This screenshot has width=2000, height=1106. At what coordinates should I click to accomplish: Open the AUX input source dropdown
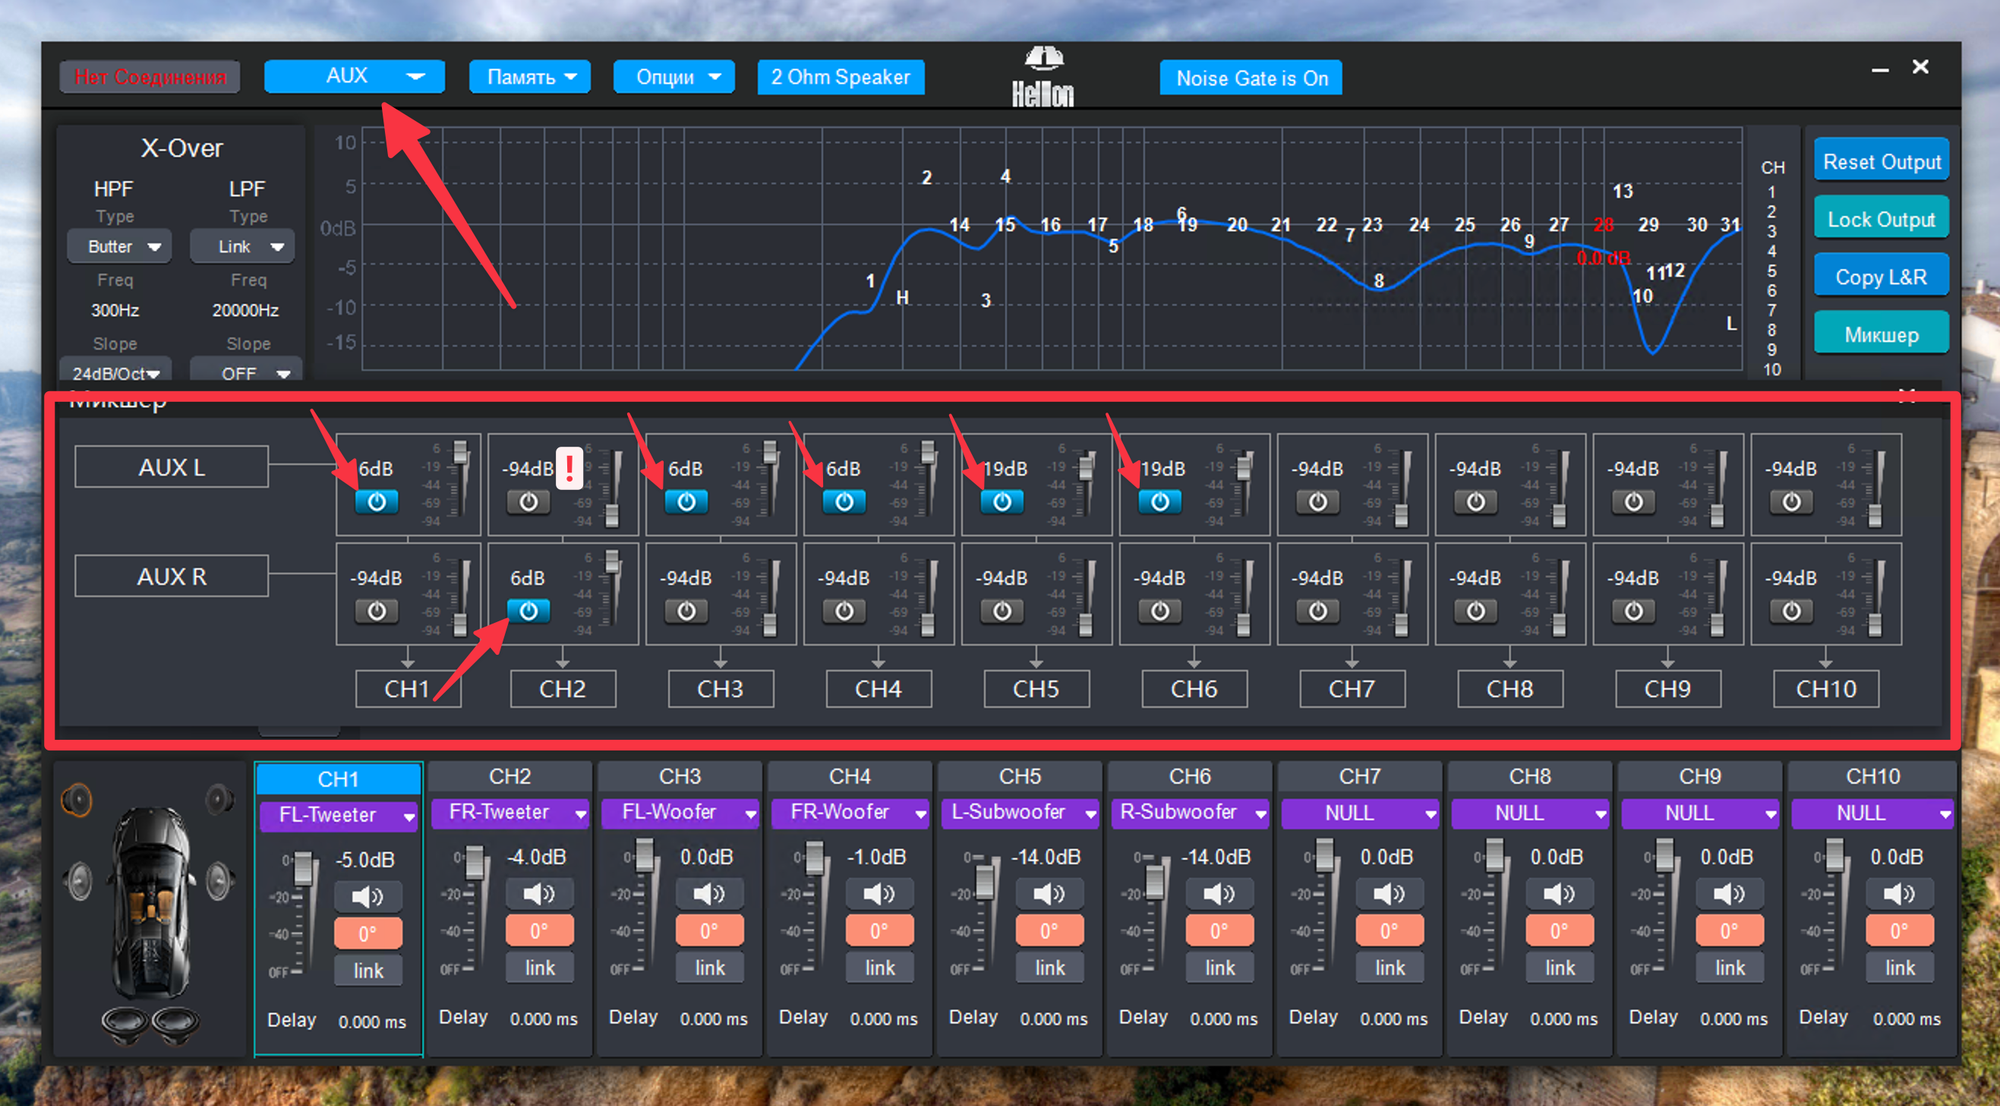(x=354, y=76)
